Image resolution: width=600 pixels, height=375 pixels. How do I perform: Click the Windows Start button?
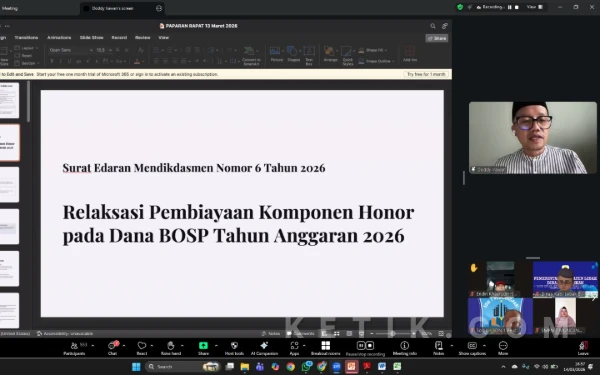pos(136,367)
